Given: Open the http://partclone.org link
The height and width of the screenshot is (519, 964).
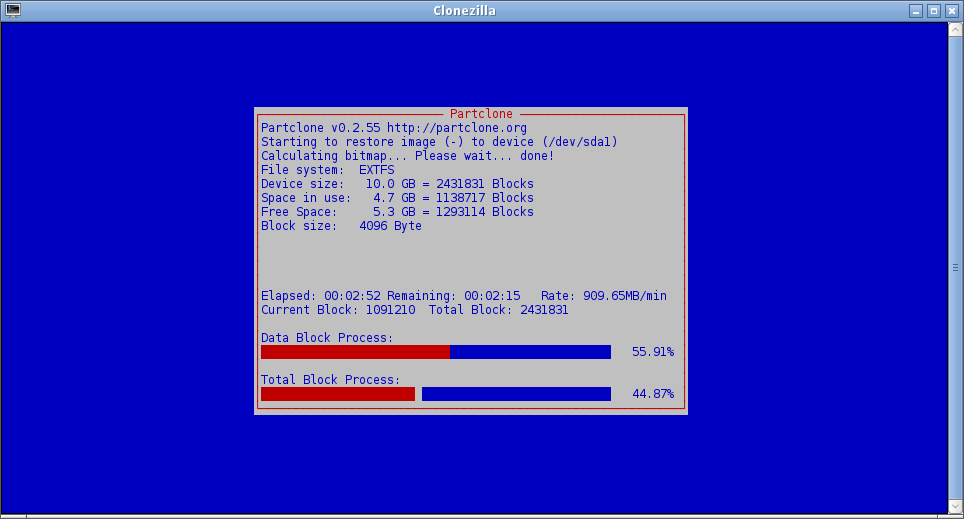Looking at the screenshot, I should tap(456, 128).
